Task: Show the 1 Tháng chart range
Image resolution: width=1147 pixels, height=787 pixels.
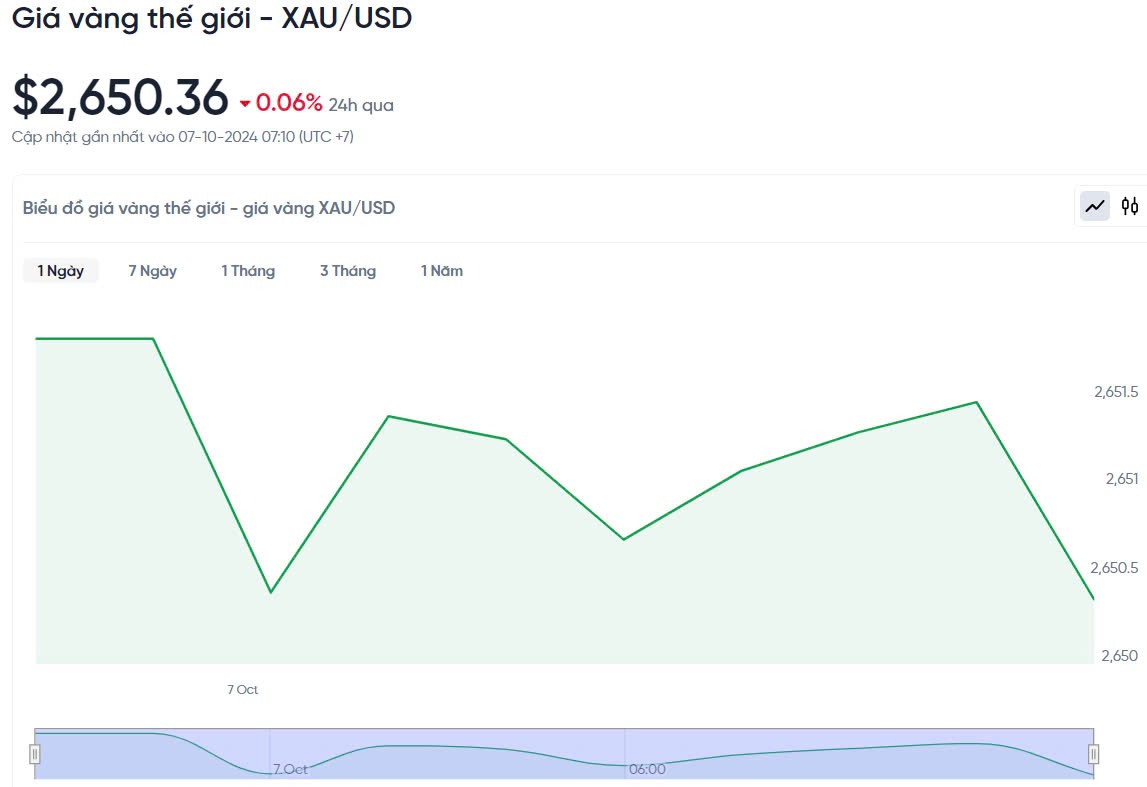Action: pyautogui.click(x=248, y=271)
